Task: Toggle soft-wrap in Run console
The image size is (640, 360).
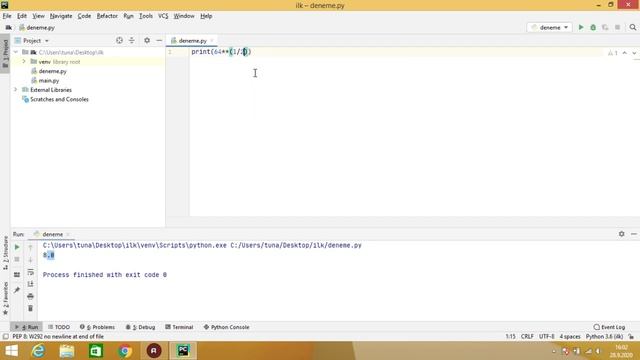Action: click(30, 272)
